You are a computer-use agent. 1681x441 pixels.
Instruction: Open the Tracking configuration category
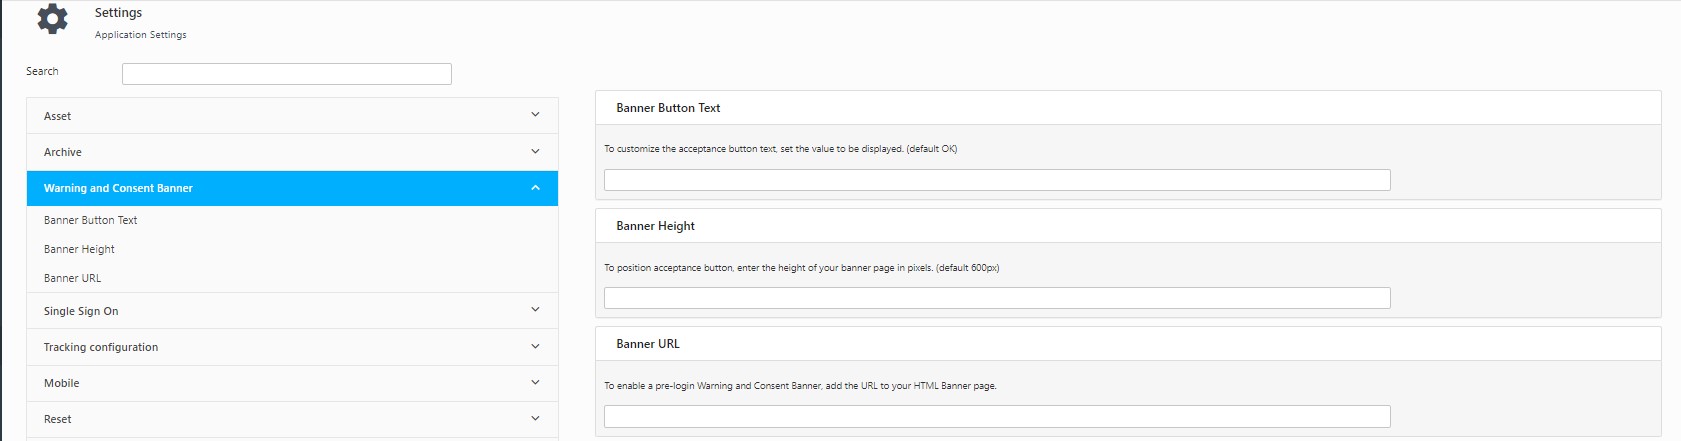[292, 347]
